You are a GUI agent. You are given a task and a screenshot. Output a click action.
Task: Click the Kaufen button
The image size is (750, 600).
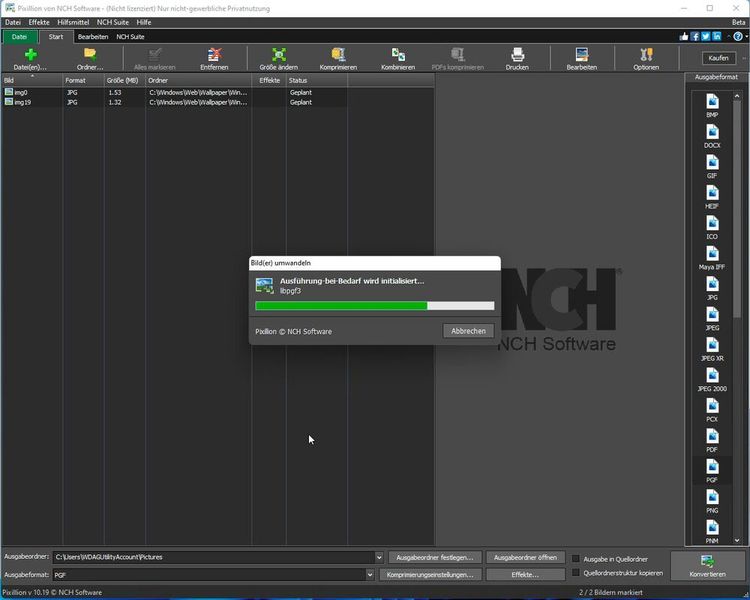[x=718, y=58]
